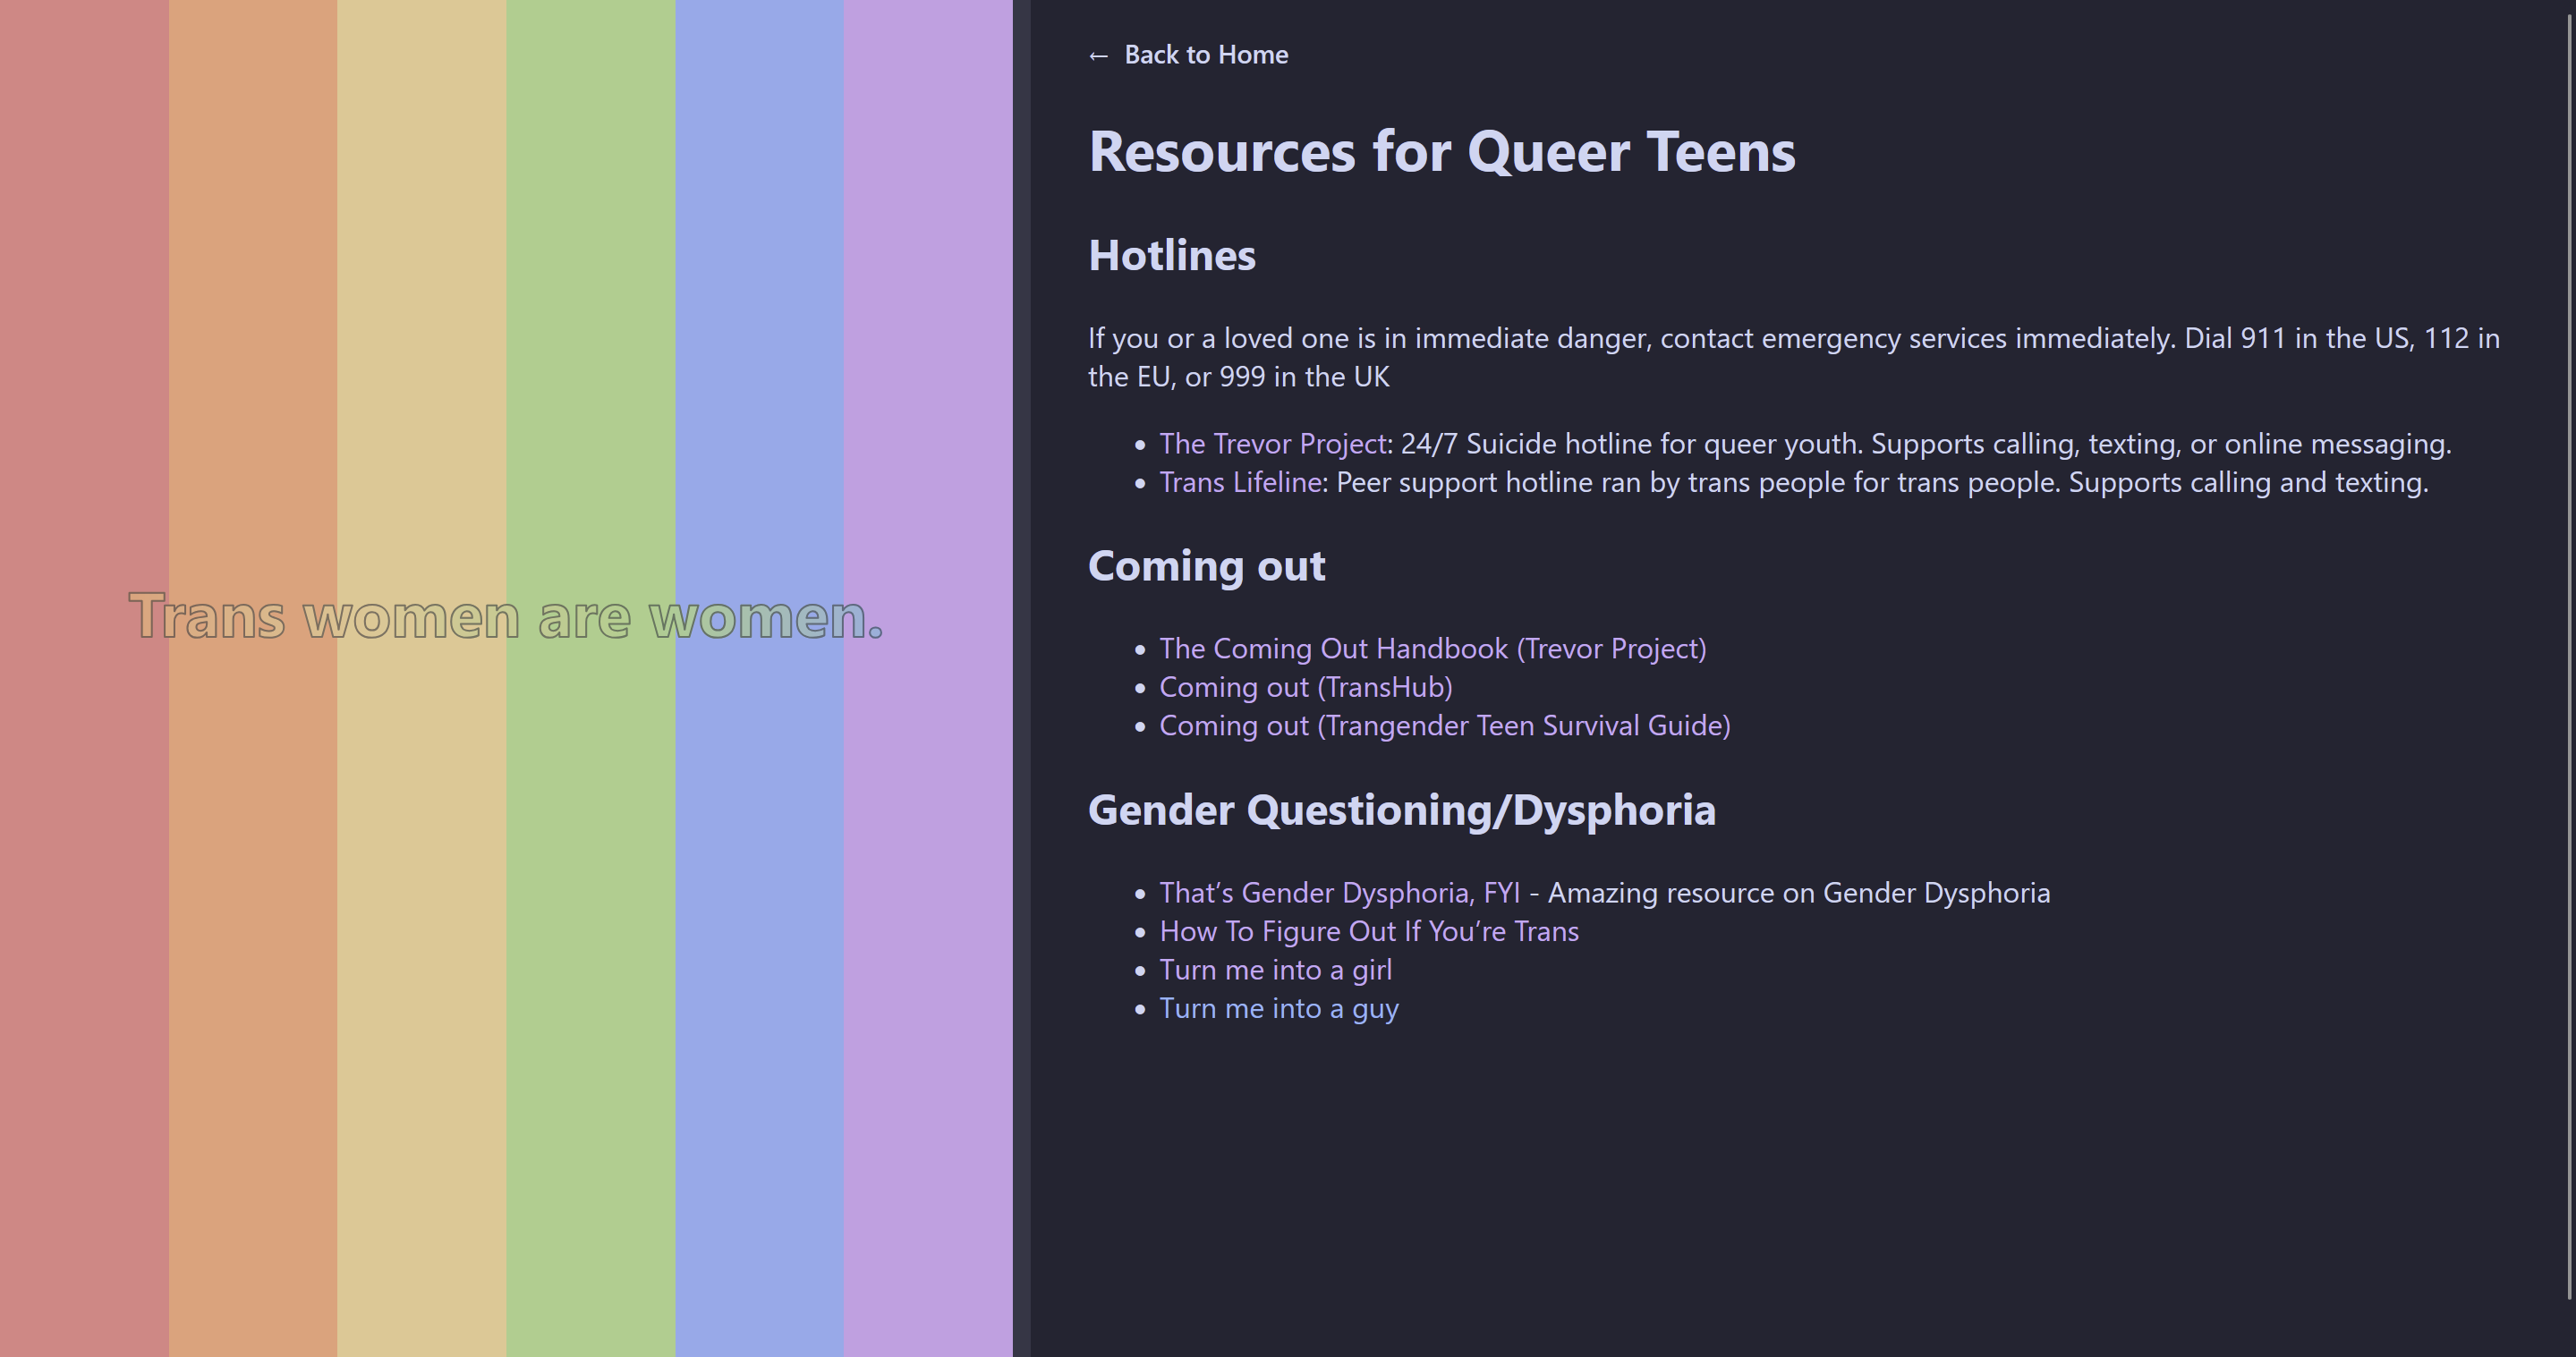
Task: Click the blue flag stripe
Action: click(x=759, y=300)
